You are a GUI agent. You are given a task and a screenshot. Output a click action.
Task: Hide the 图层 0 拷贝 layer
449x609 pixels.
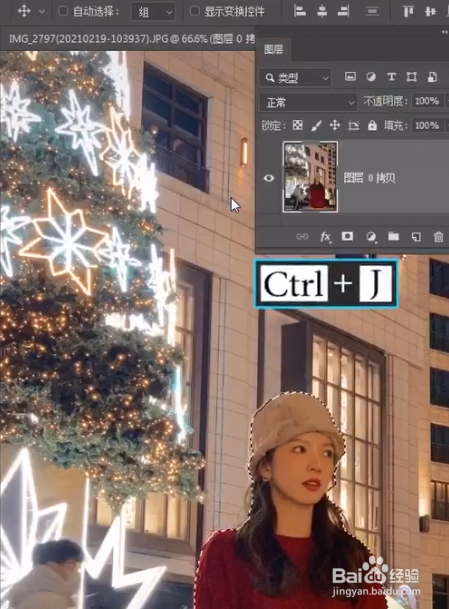pyautogui.click(x=269, y=178)
